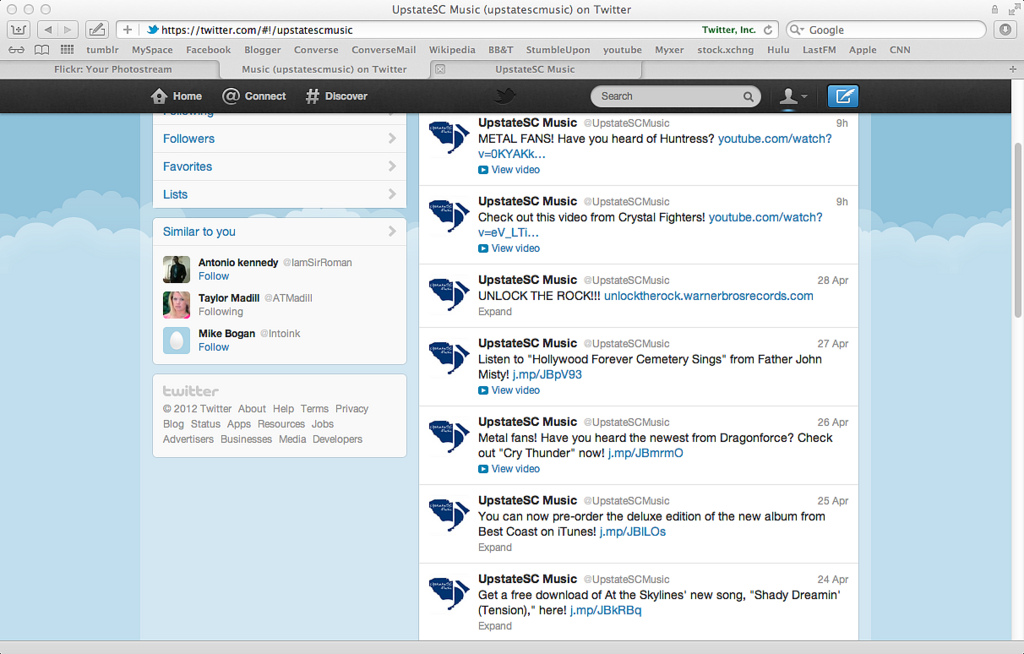Viewport: 1024px width, 654px height.
Task: Click the Safari bookmark-bar Reading List icon
Action: pos(16,50)
